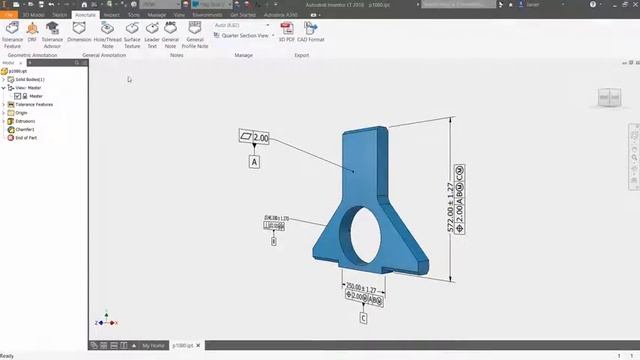The height and width of the screenshot is (360, 640).
Task: Click the browser search magnifier icon
Action: (x=77, y=63)
